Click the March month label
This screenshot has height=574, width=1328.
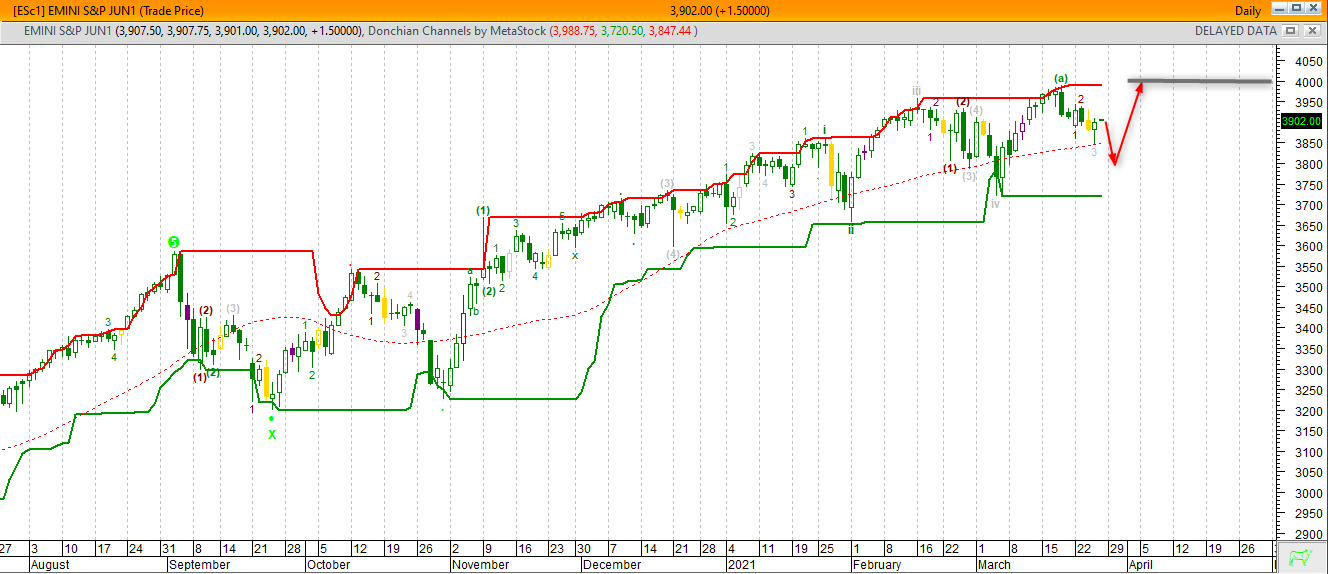pos(994,565)
